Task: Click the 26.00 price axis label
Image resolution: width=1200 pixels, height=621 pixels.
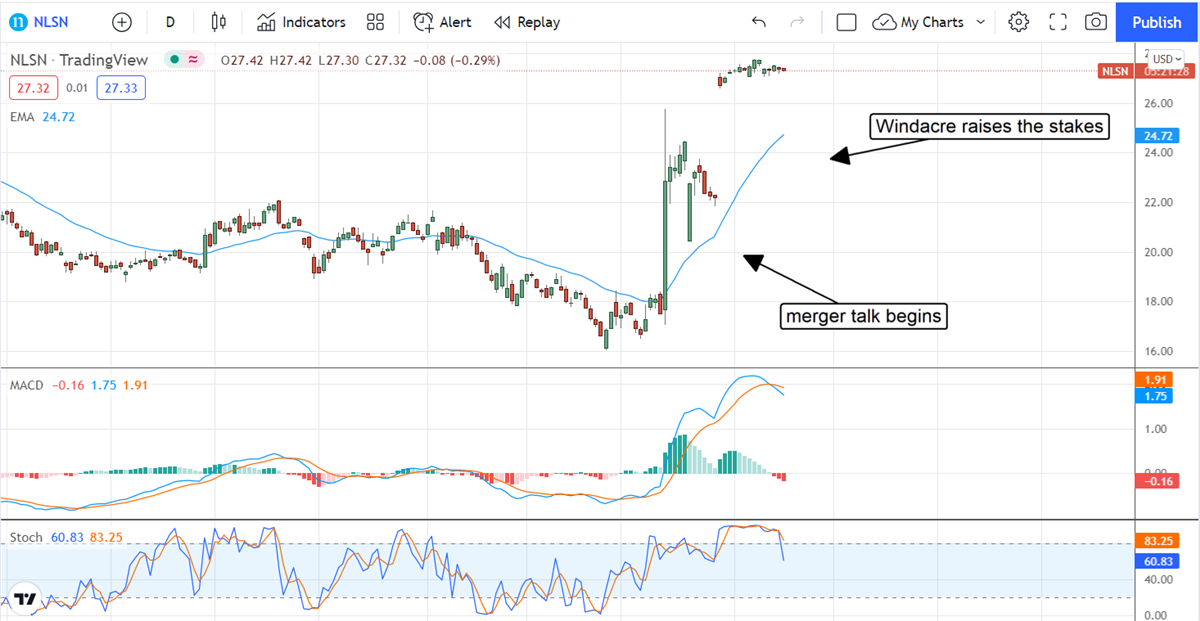Action: [1158, 103]
